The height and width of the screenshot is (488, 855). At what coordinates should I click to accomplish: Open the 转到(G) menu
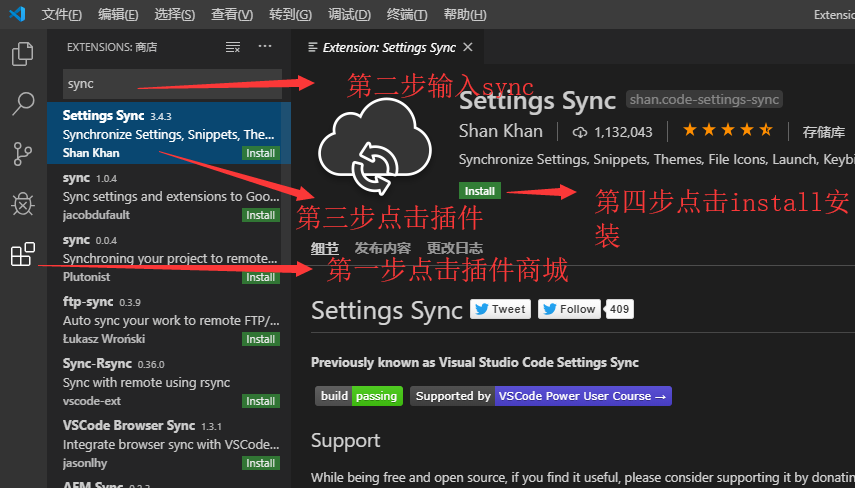point(290,14)
